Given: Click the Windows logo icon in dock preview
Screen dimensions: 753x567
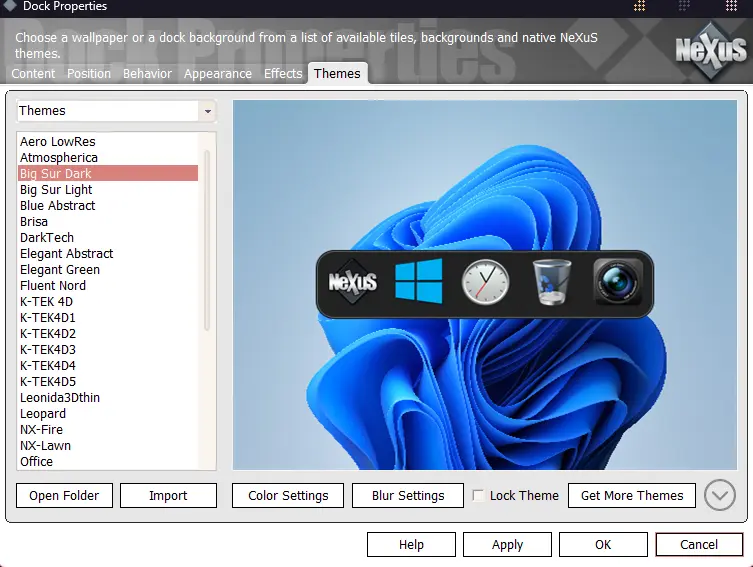Looking at the screenshot, I should (x=418, y=281).
